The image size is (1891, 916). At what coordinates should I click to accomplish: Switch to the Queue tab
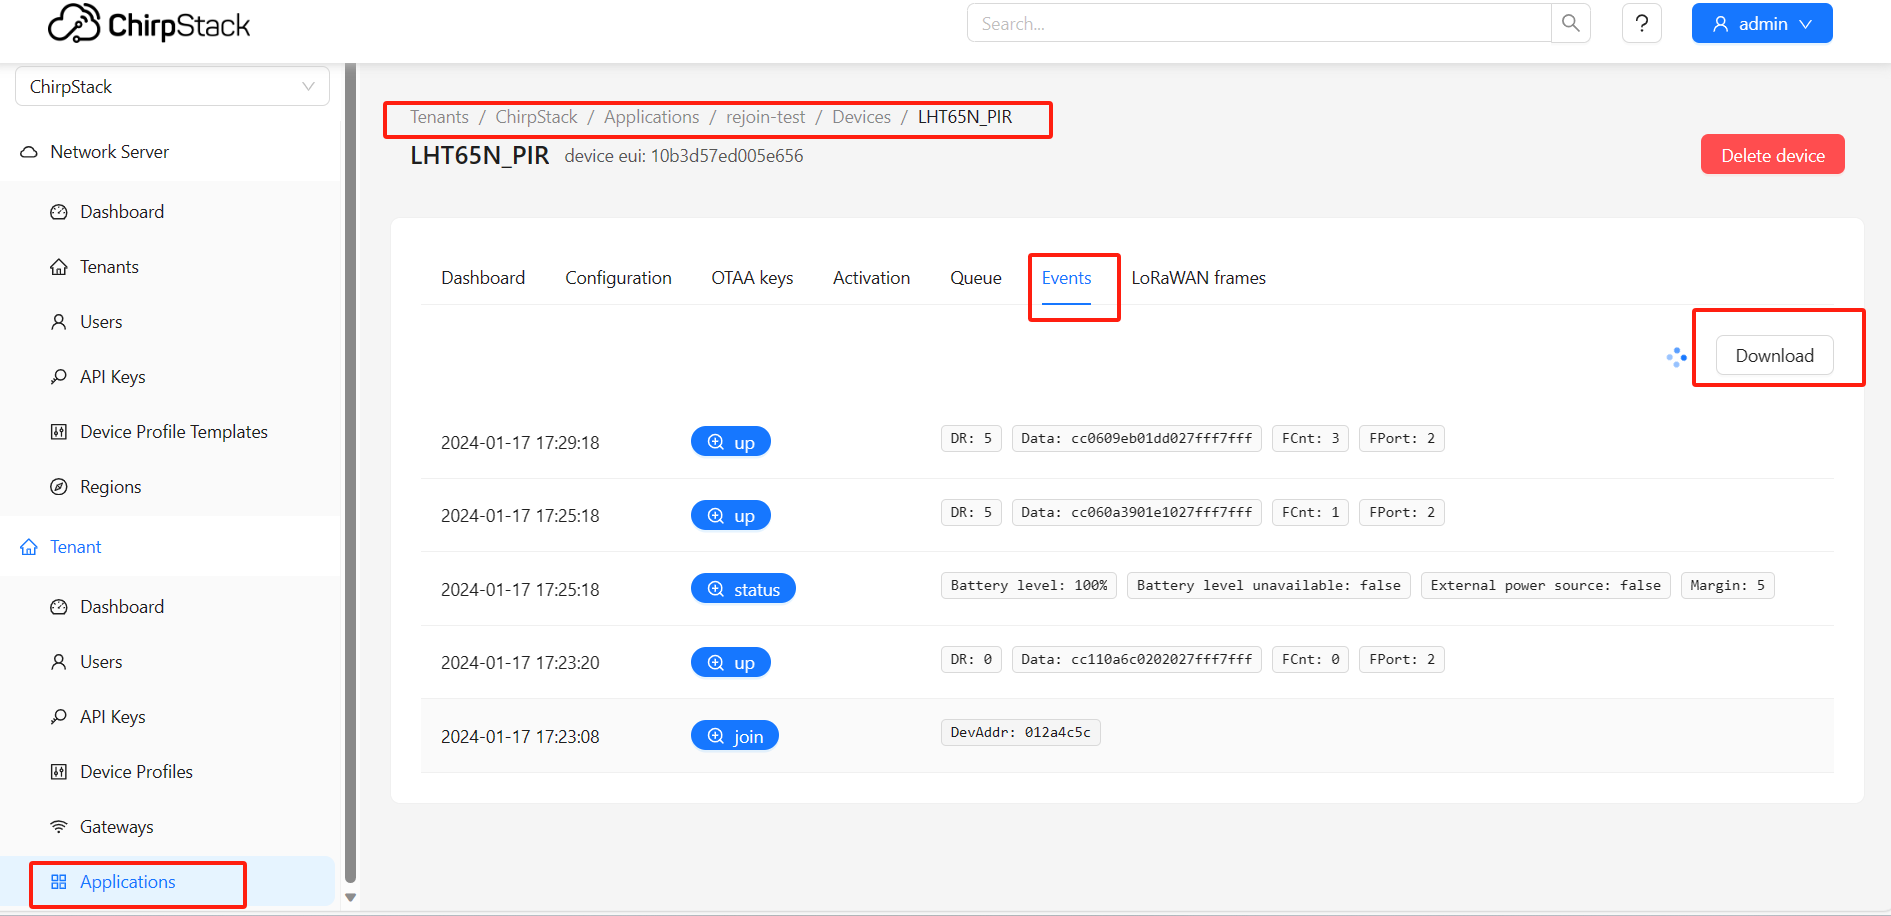[x=976, y=278]
